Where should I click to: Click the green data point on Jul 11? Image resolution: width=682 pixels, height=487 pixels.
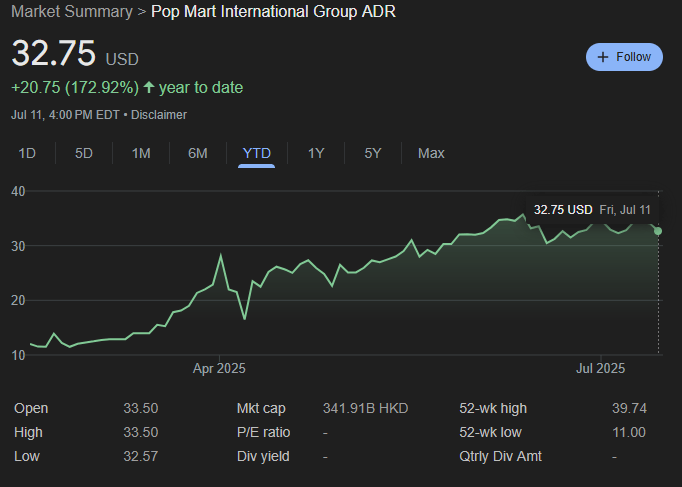[658, 231]
